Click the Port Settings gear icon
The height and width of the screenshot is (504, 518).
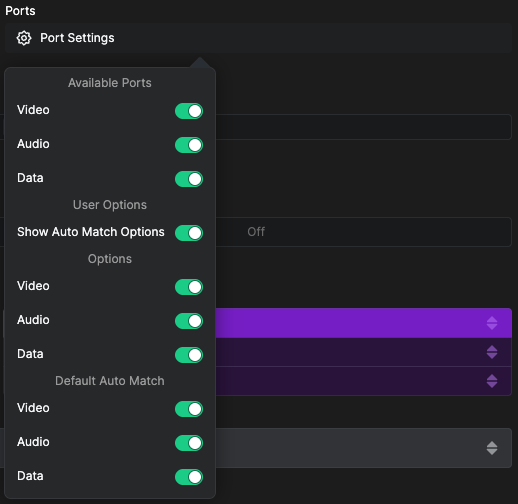[24, 38]
